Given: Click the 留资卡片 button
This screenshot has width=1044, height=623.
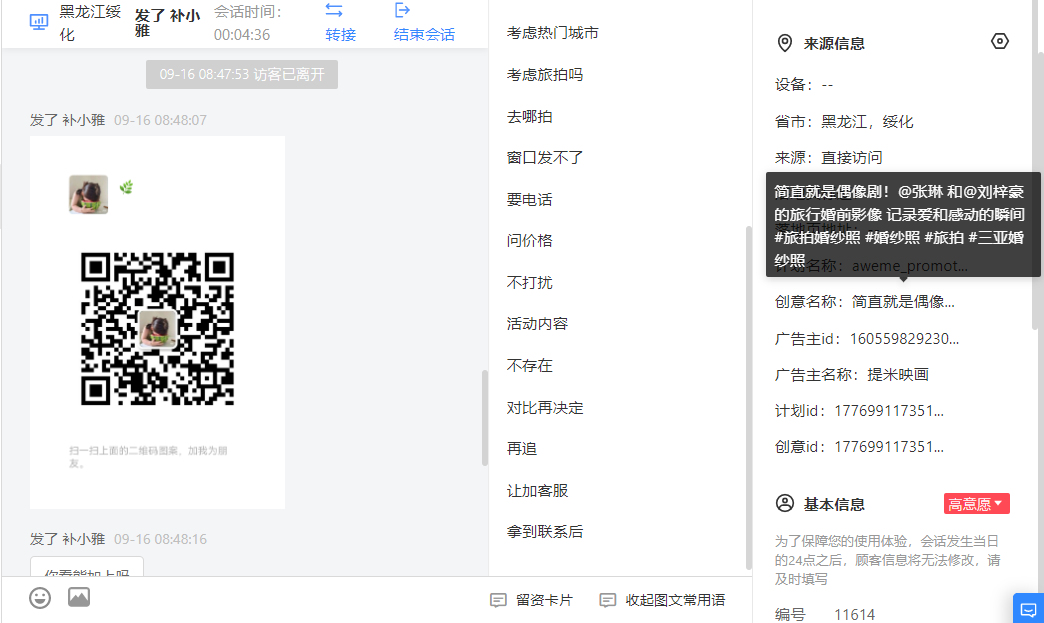Looking at the screenshot, I should [531, 600].
